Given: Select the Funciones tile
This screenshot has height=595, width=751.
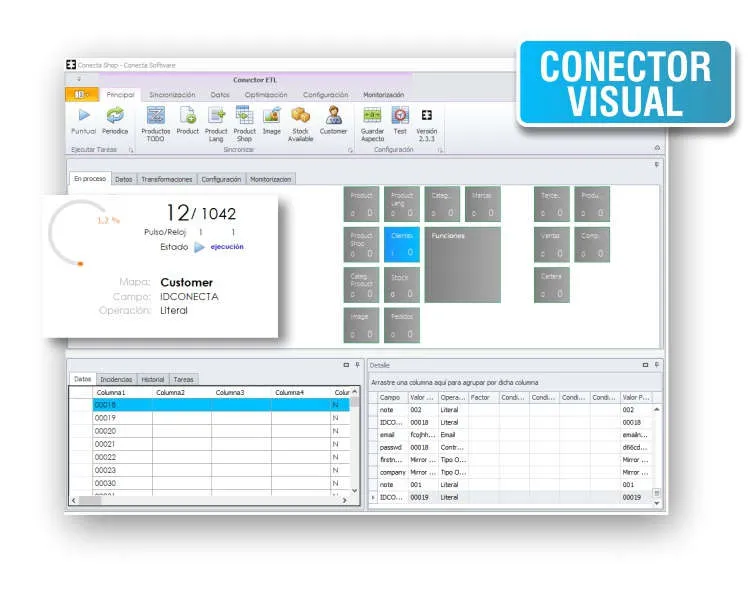Looking at the screenshot, I should point(463,264).
